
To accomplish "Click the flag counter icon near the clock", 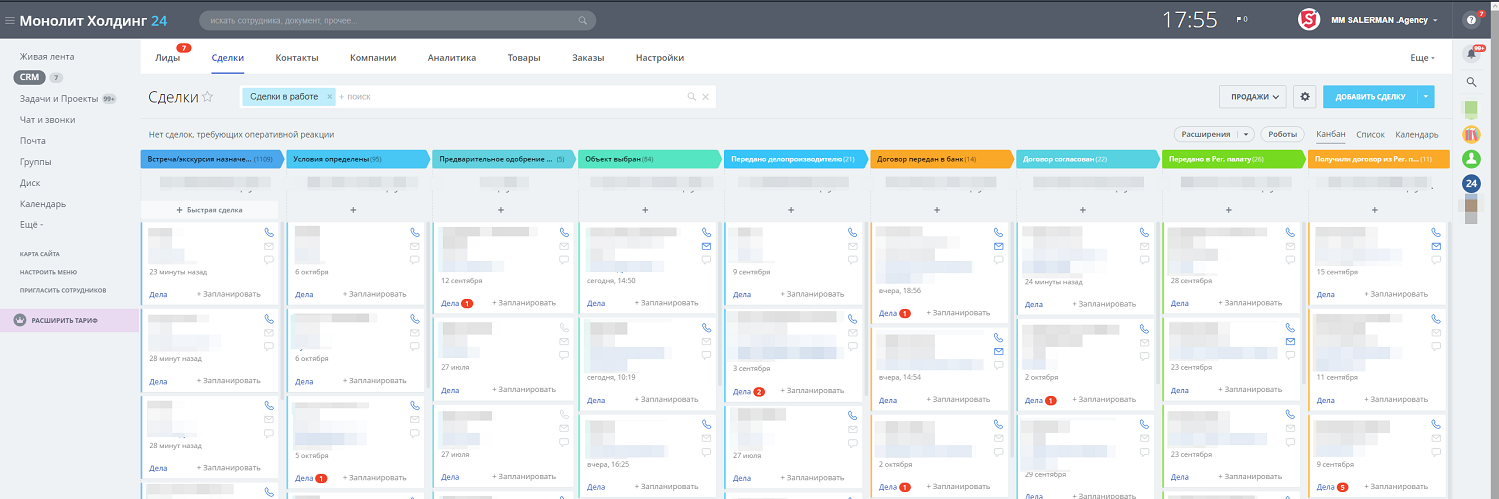I will pos(1242,19).
